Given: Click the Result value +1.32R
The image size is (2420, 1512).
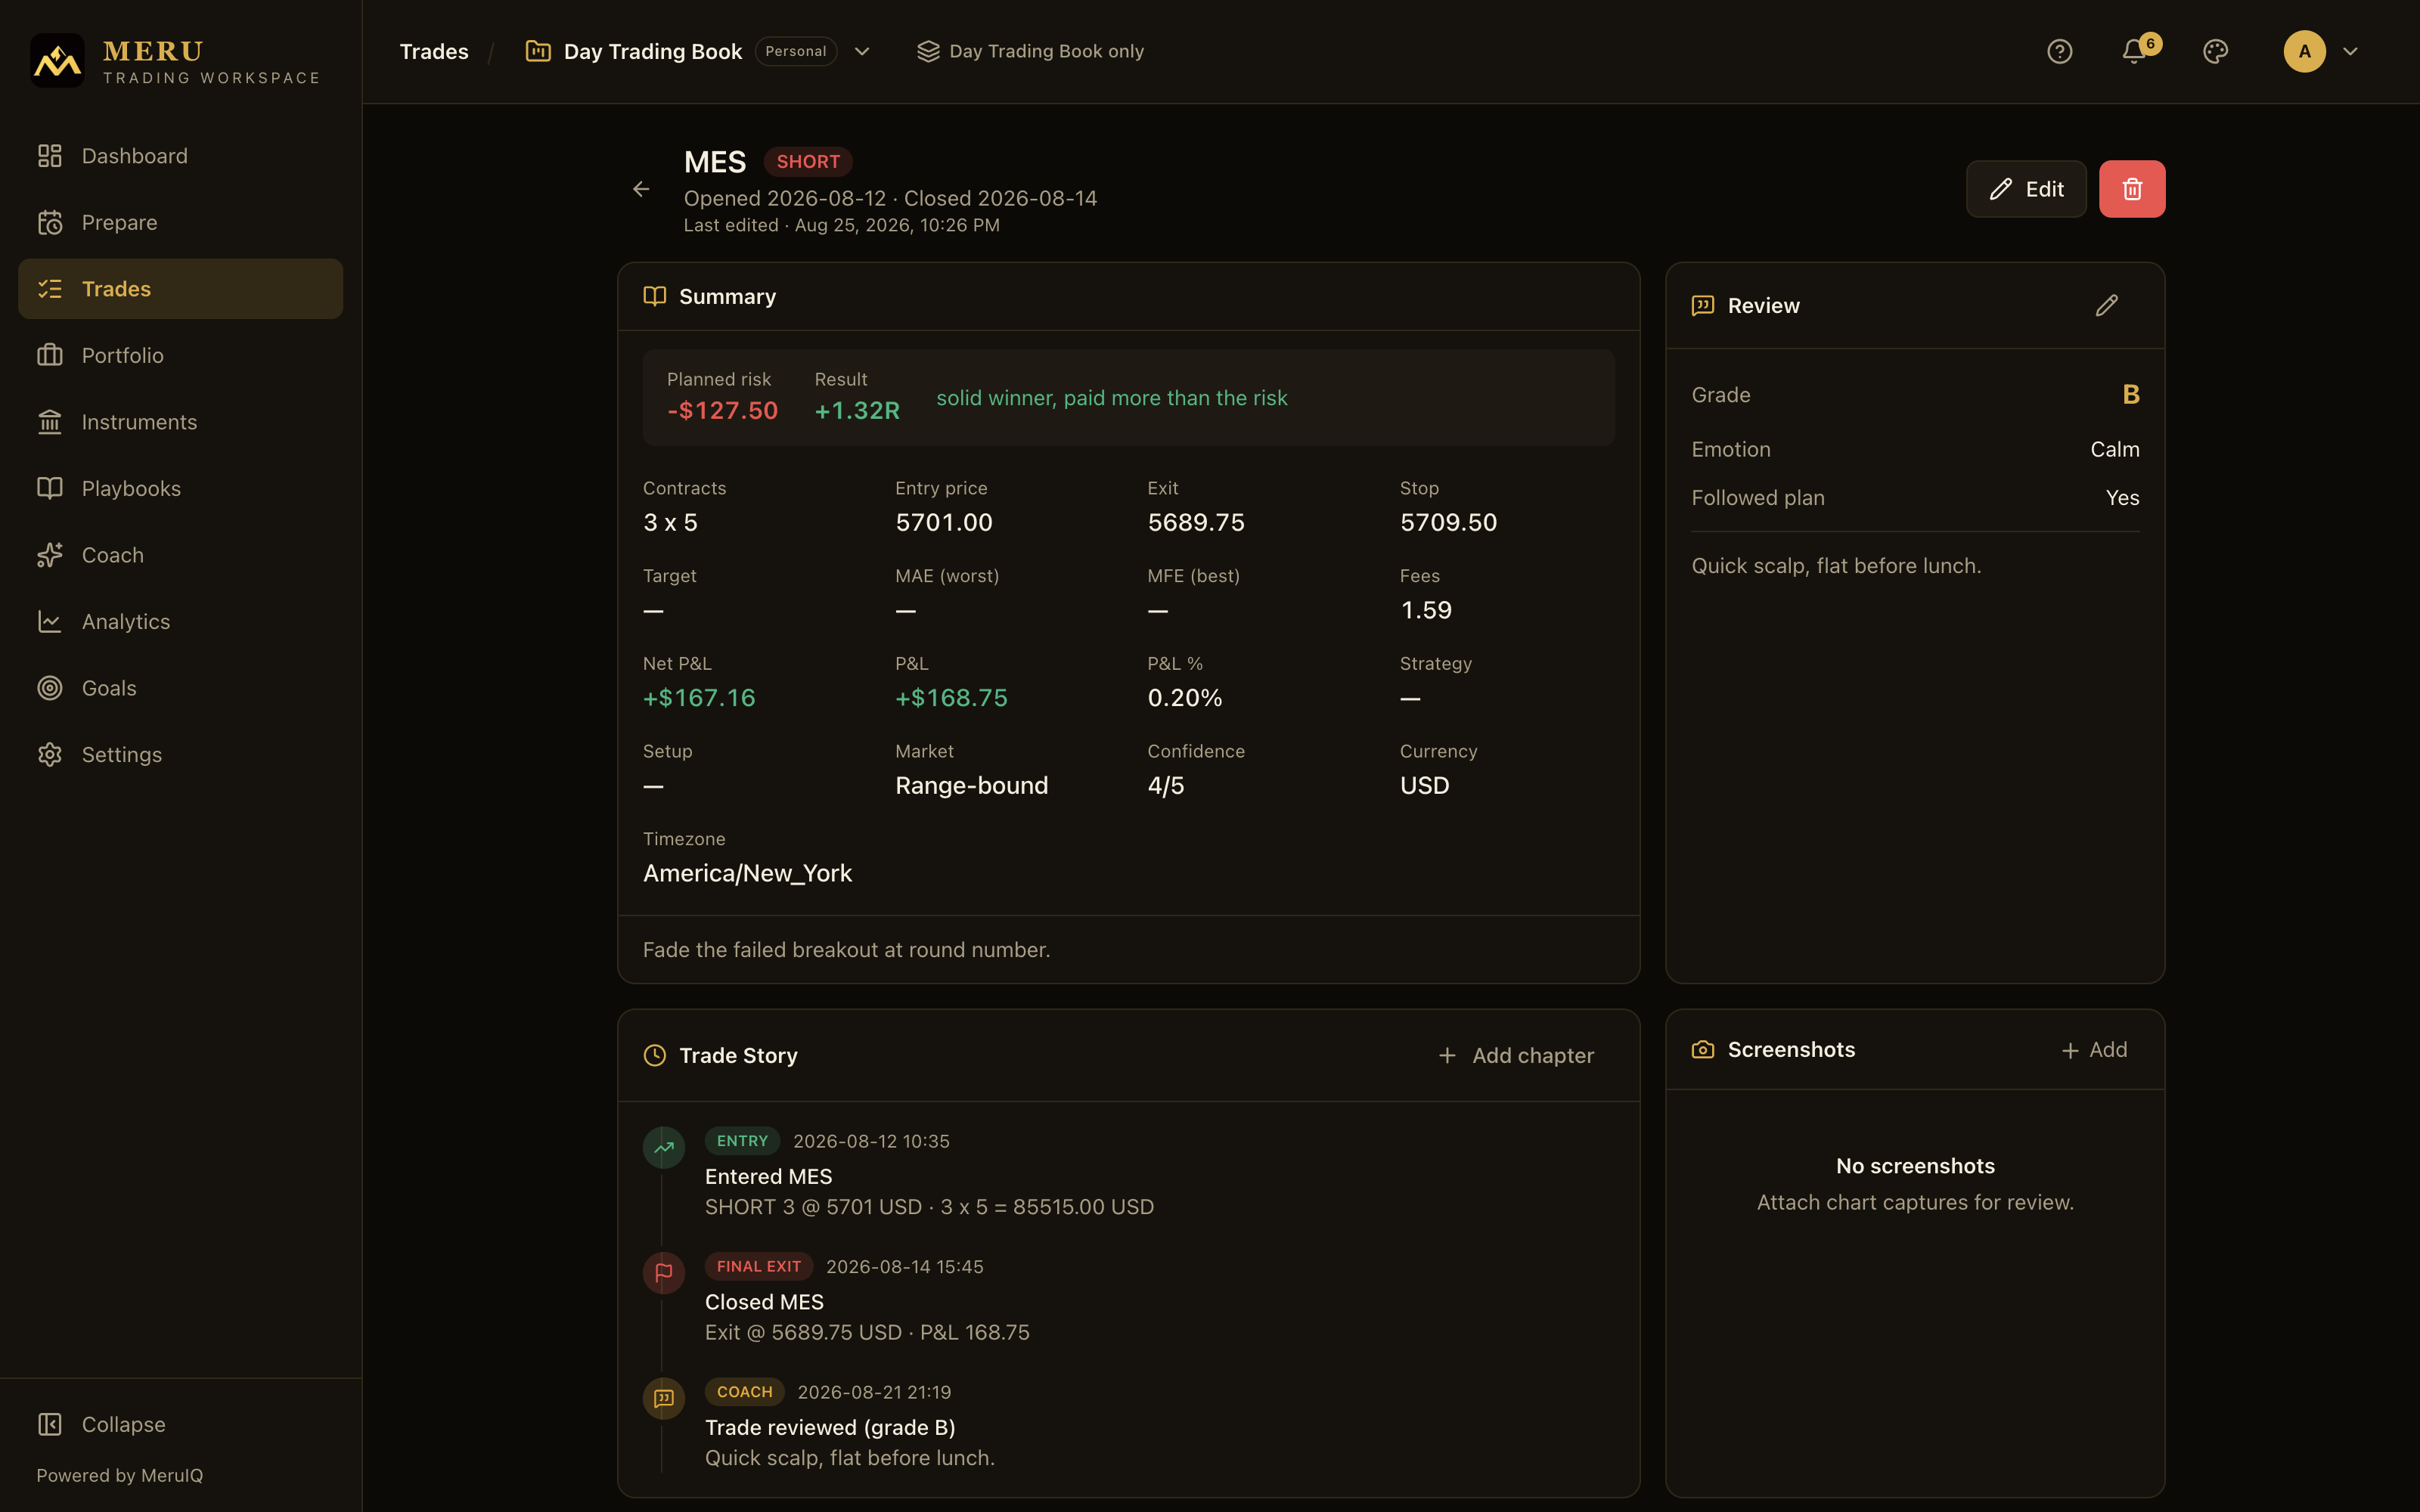Looking at the screenshot, I should click(x=857, y=411).
